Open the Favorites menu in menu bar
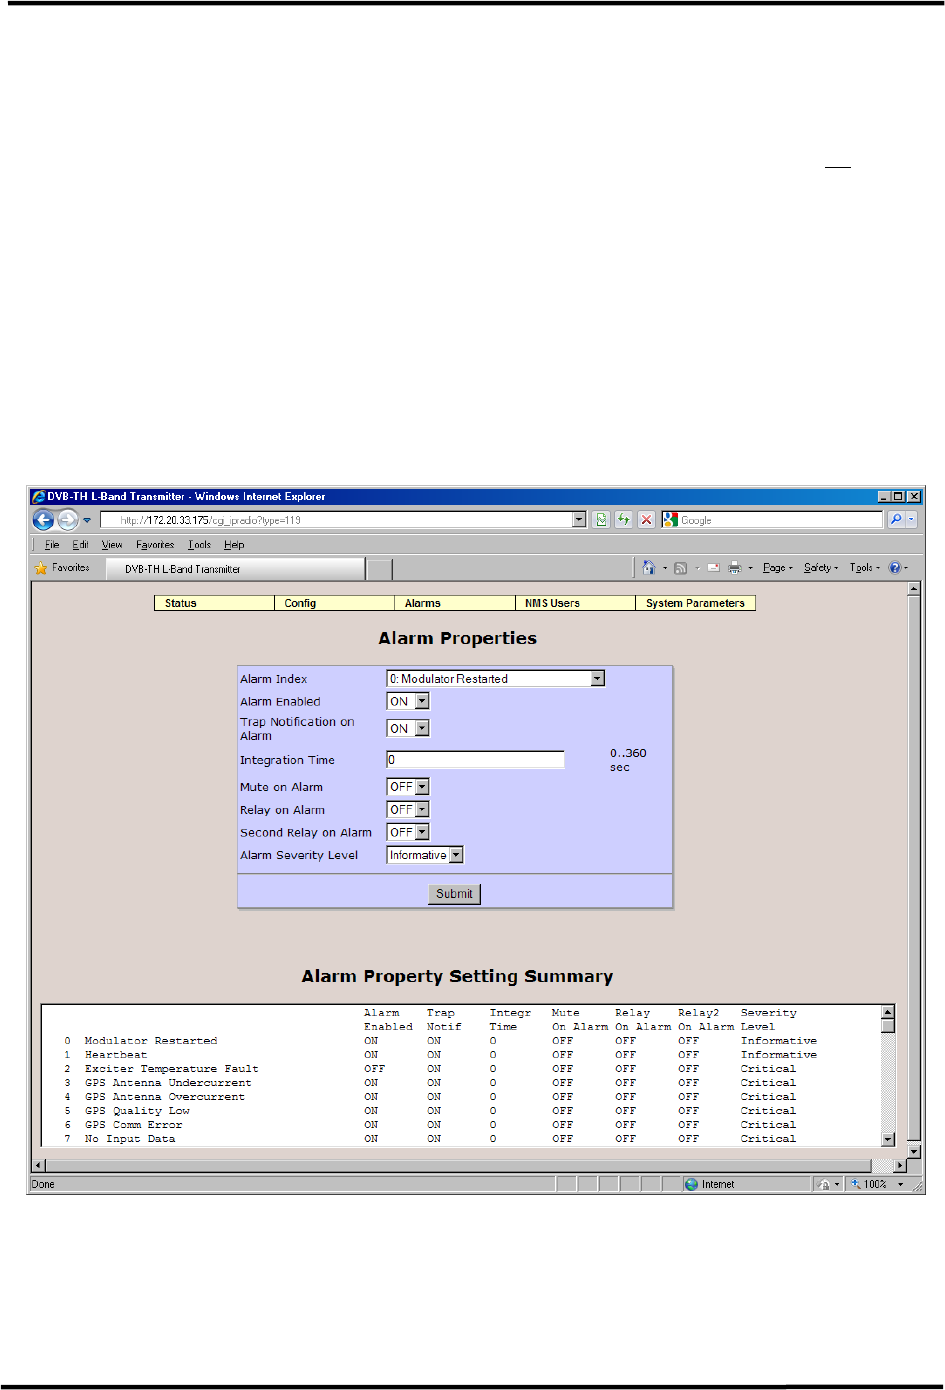Viewport: 945px width, 1390px height. click(155, 545)
